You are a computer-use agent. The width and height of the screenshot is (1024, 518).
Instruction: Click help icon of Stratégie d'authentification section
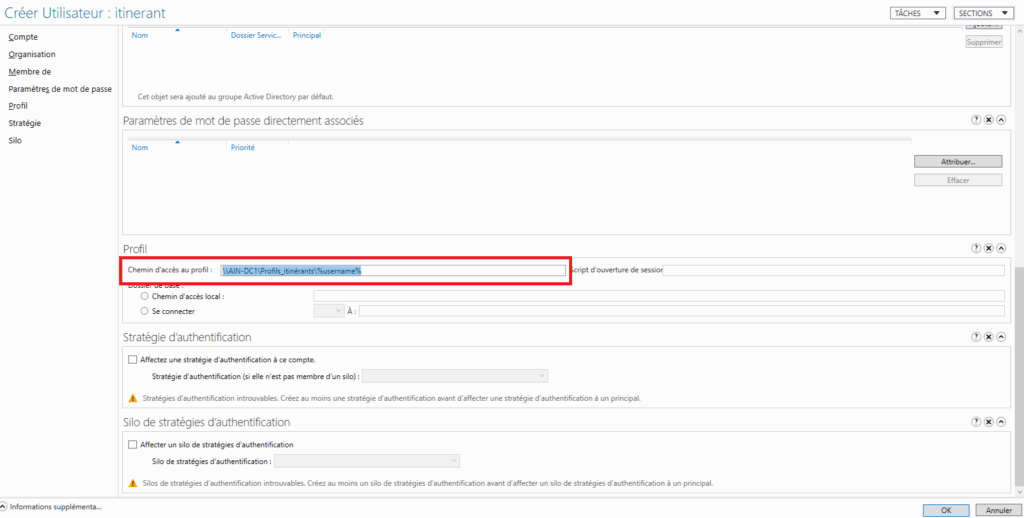(976, 338)
